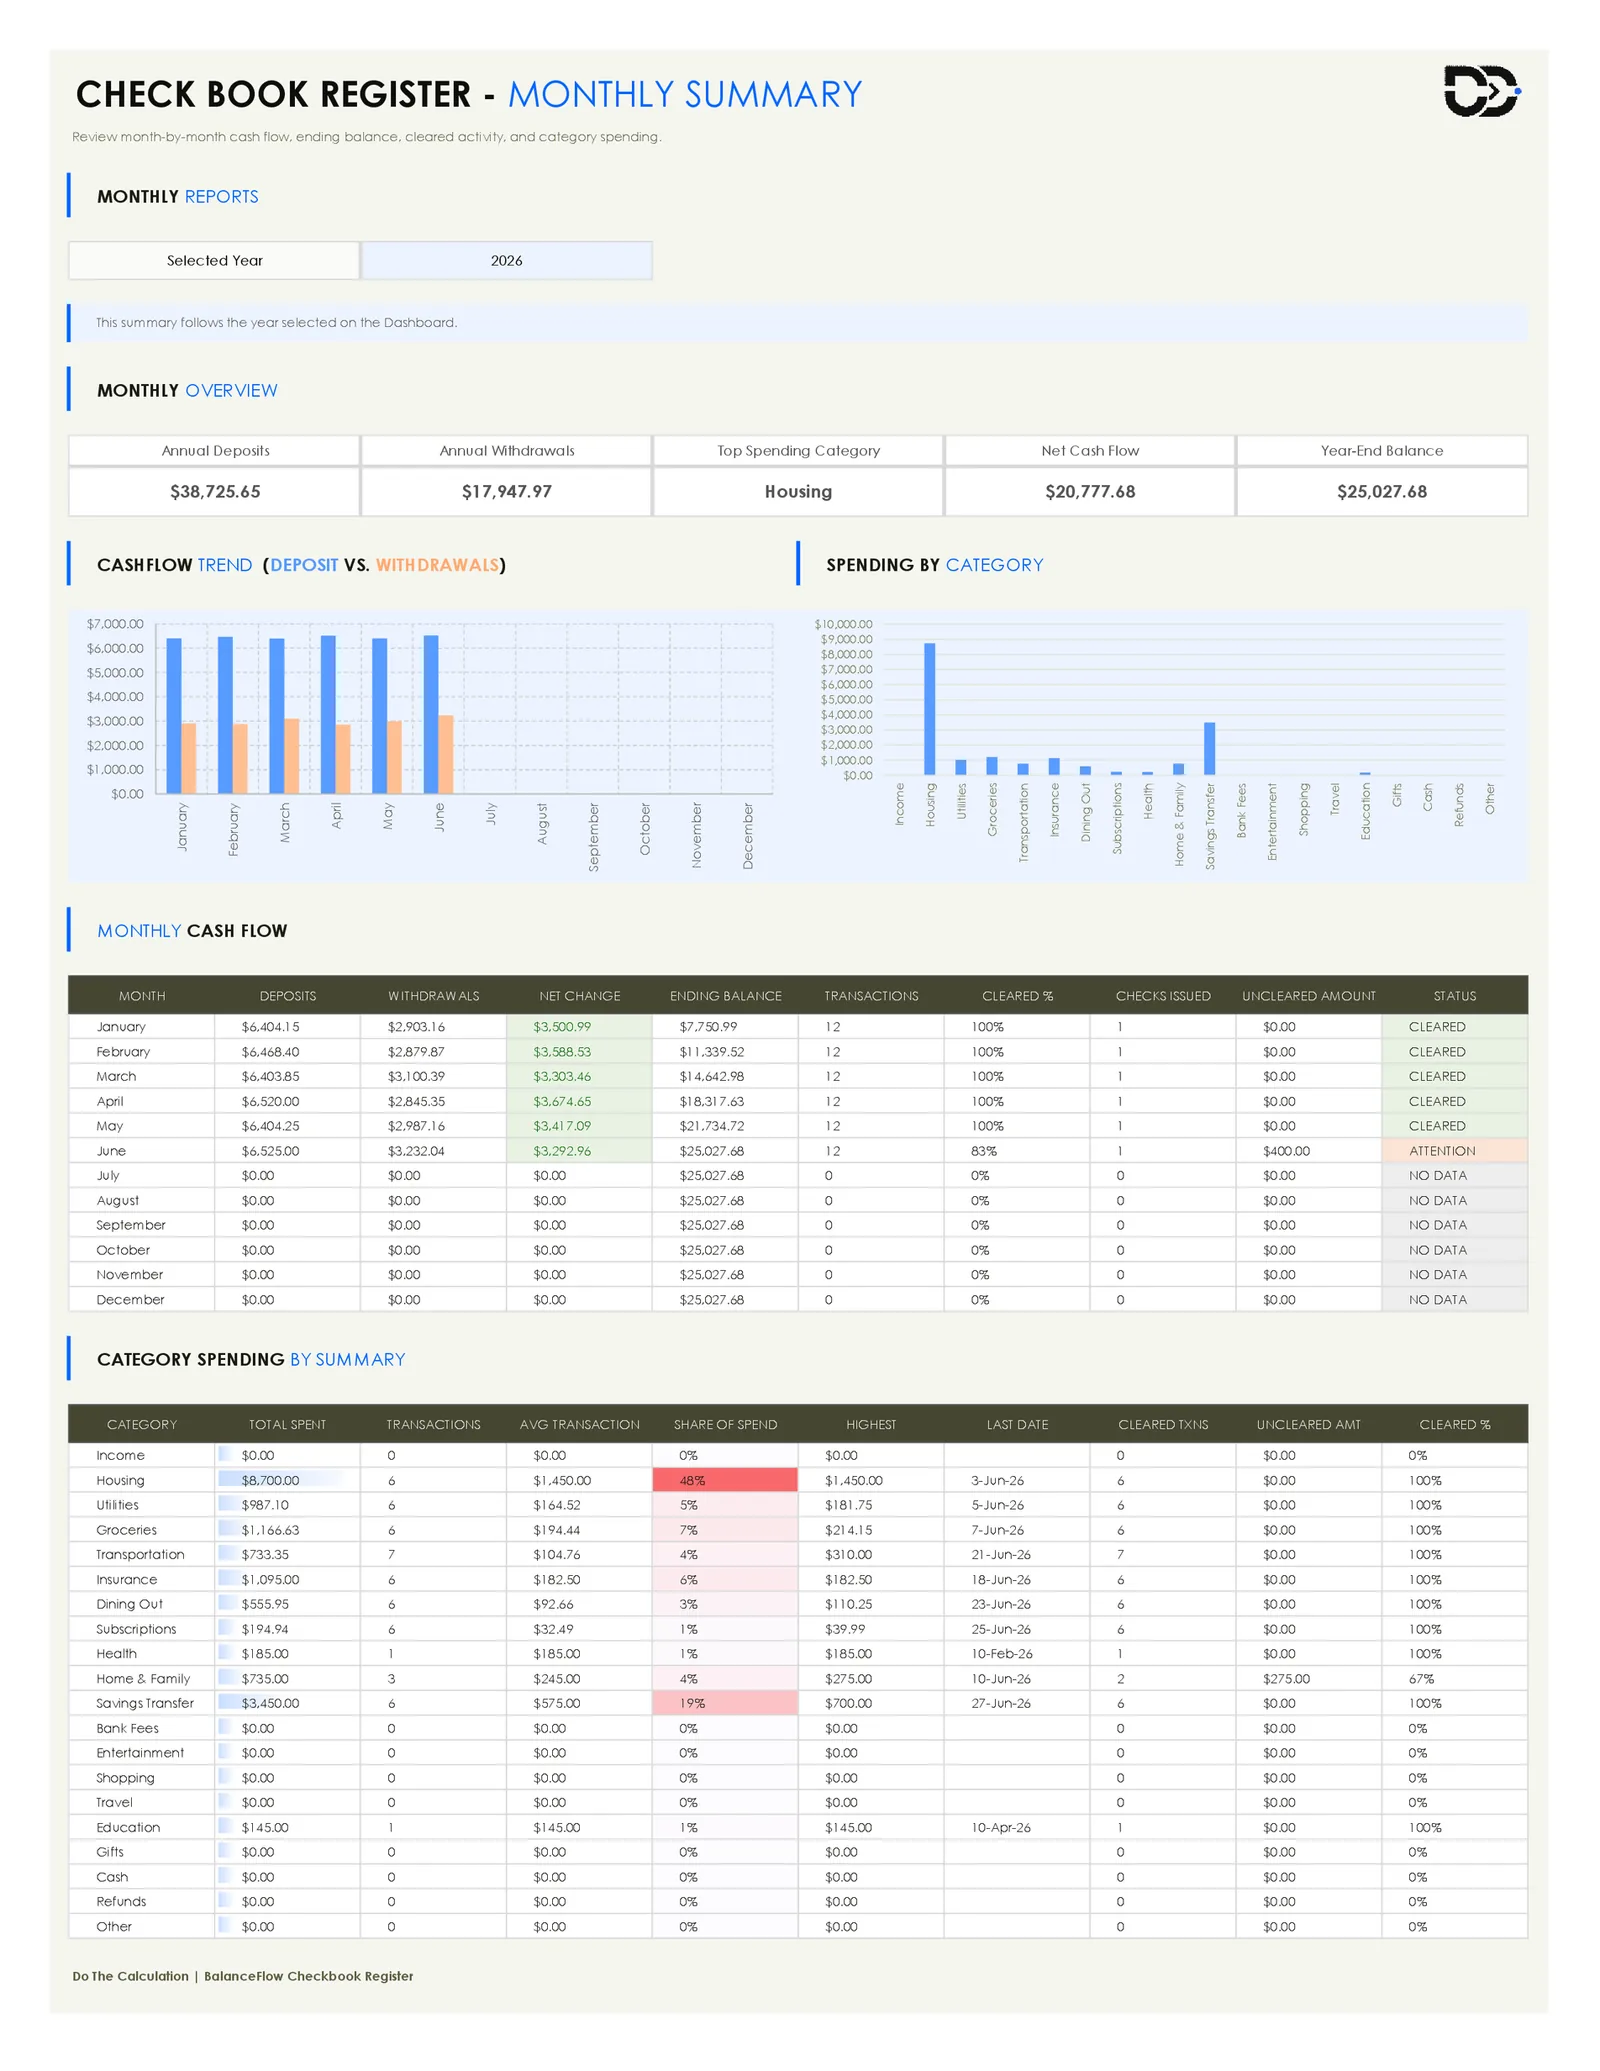Click Education last date 10-Apr-26
Screen dimensions: 1600x2071
tap(1017, 1826)
